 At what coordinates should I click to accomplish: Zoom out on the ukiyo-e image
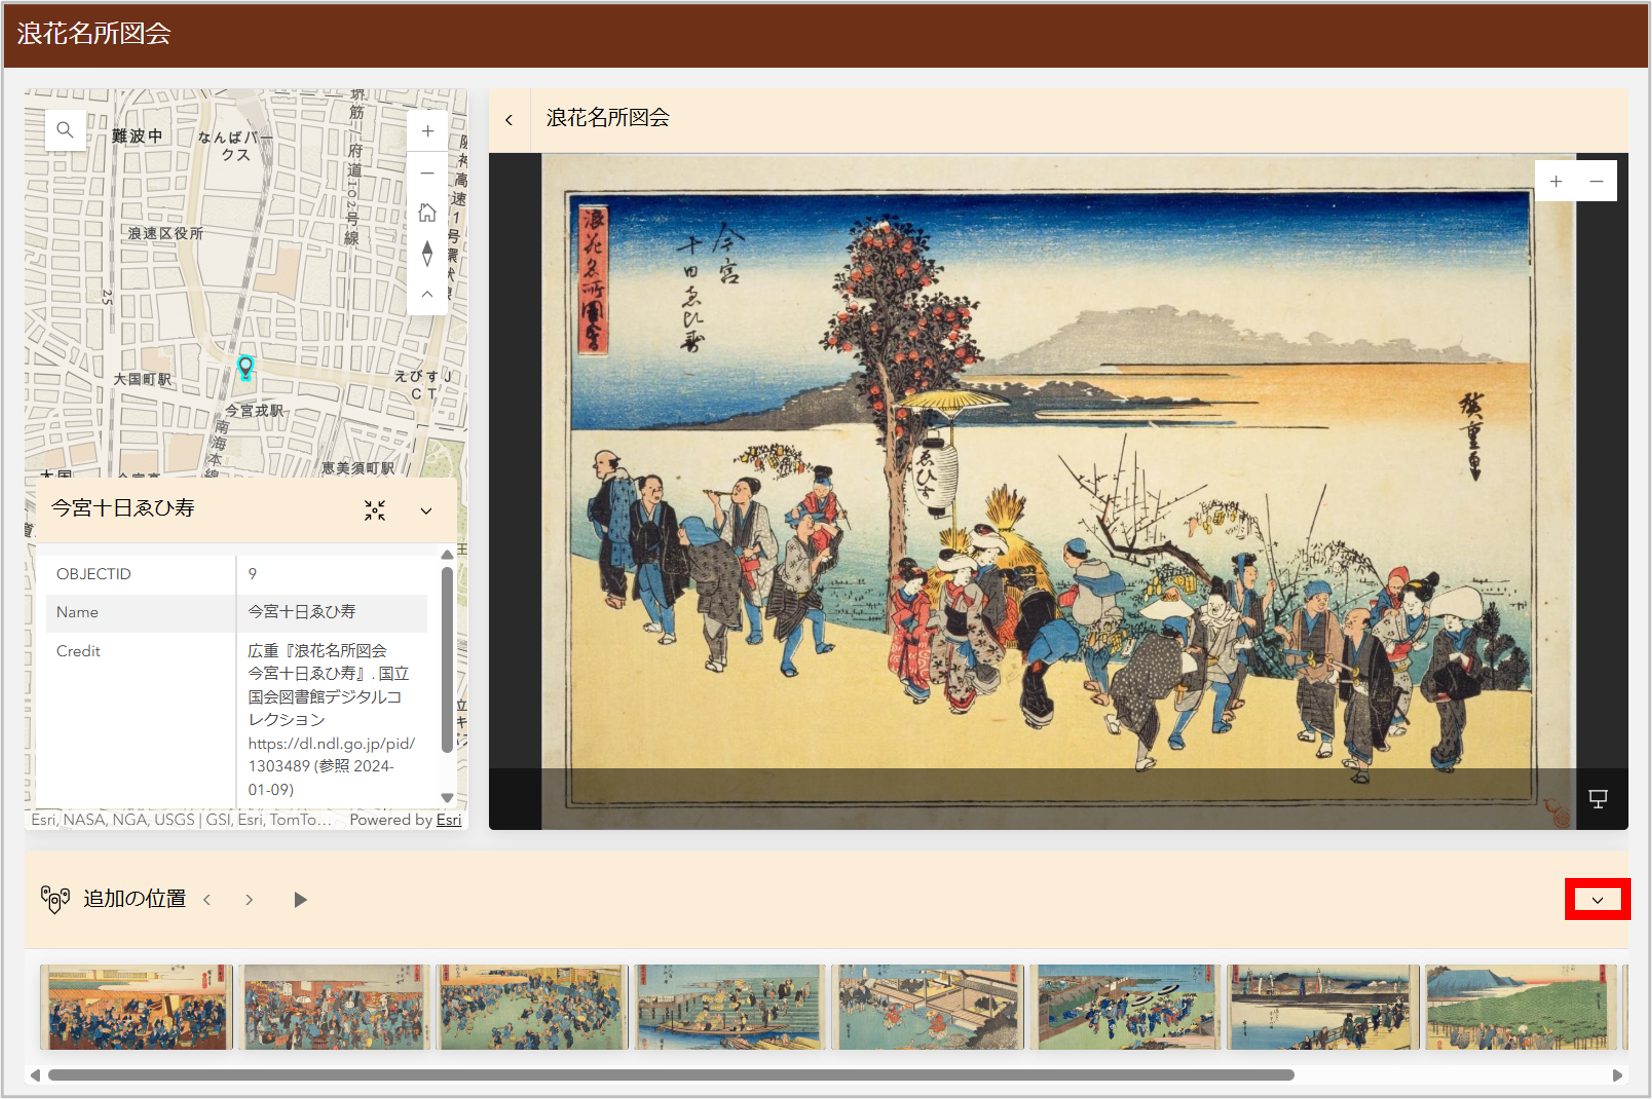(1597, 181)
